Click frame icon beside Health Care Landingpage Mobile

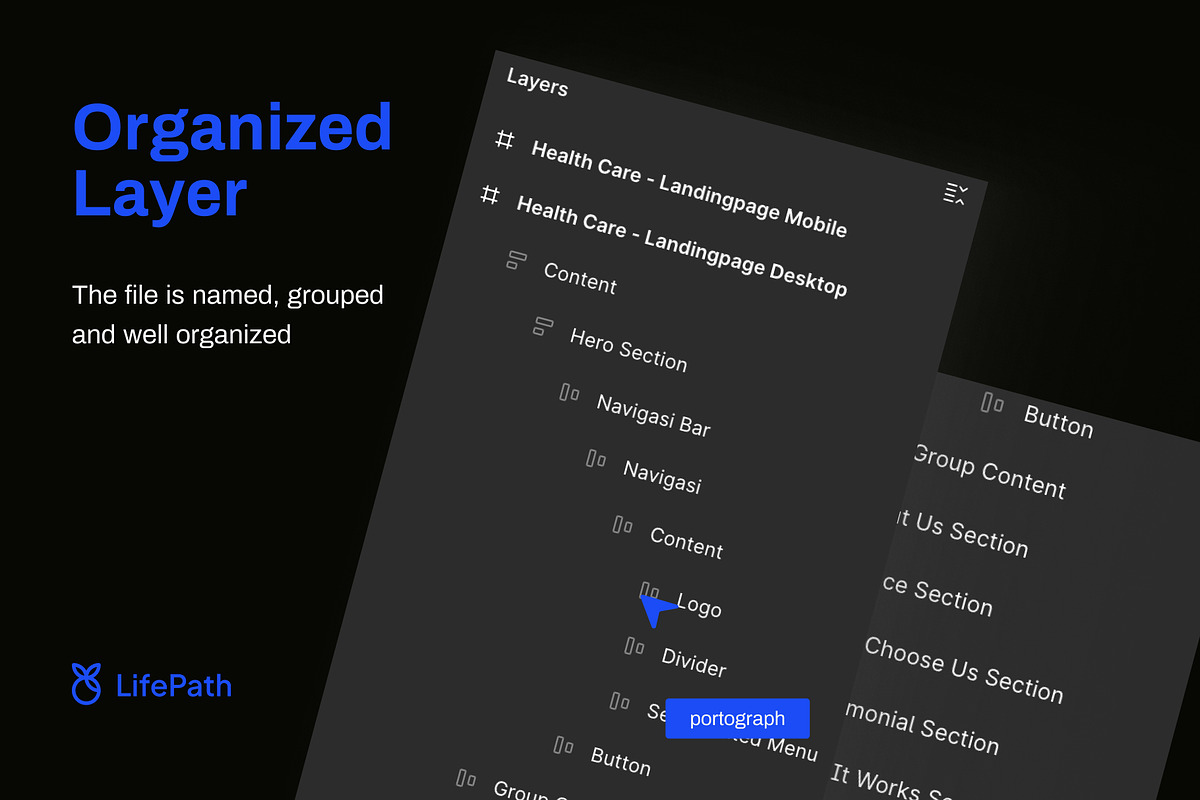tap(505, 140)
